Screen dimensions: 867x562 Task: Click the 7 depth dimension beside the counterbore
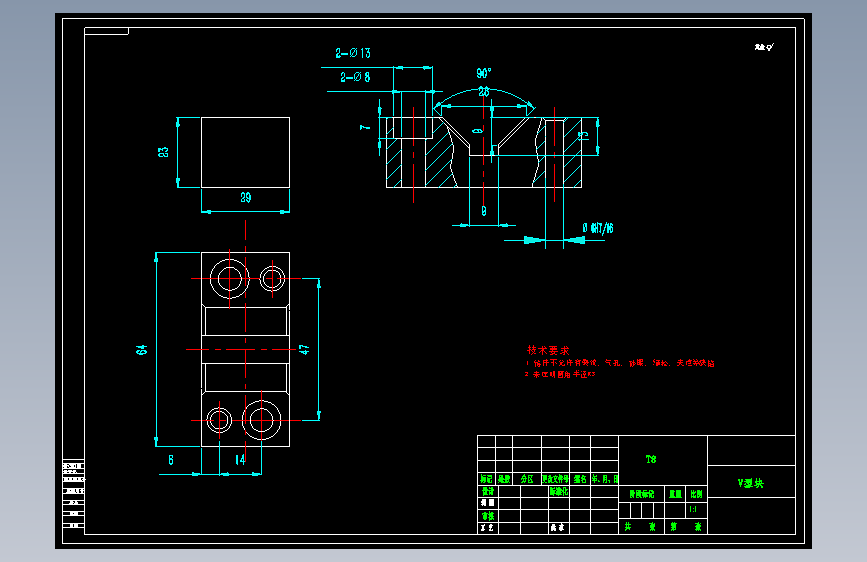point(365,128)
